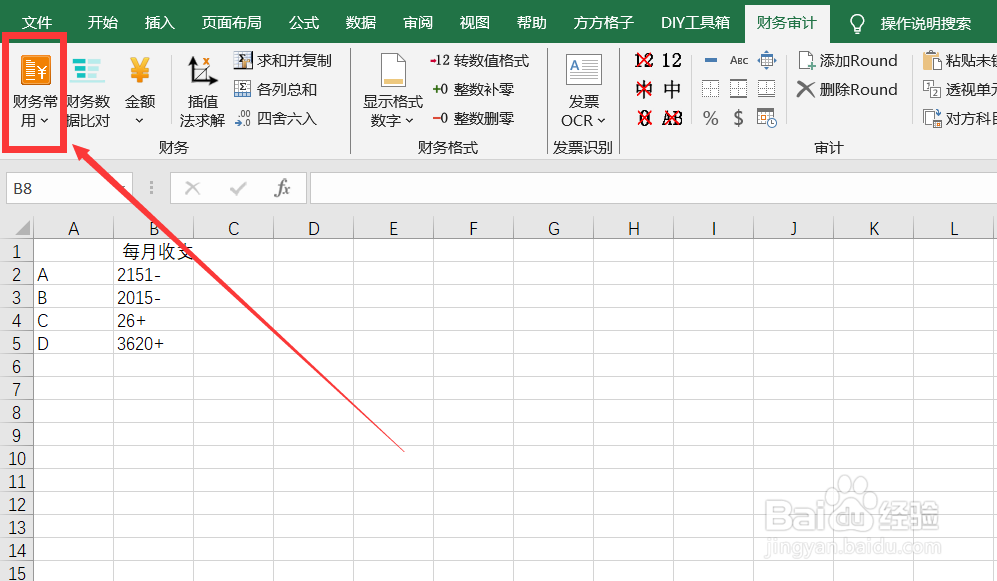The image size is (997, 581).
Task: Apply dotted border grid icon
Action: pos(710,89)
